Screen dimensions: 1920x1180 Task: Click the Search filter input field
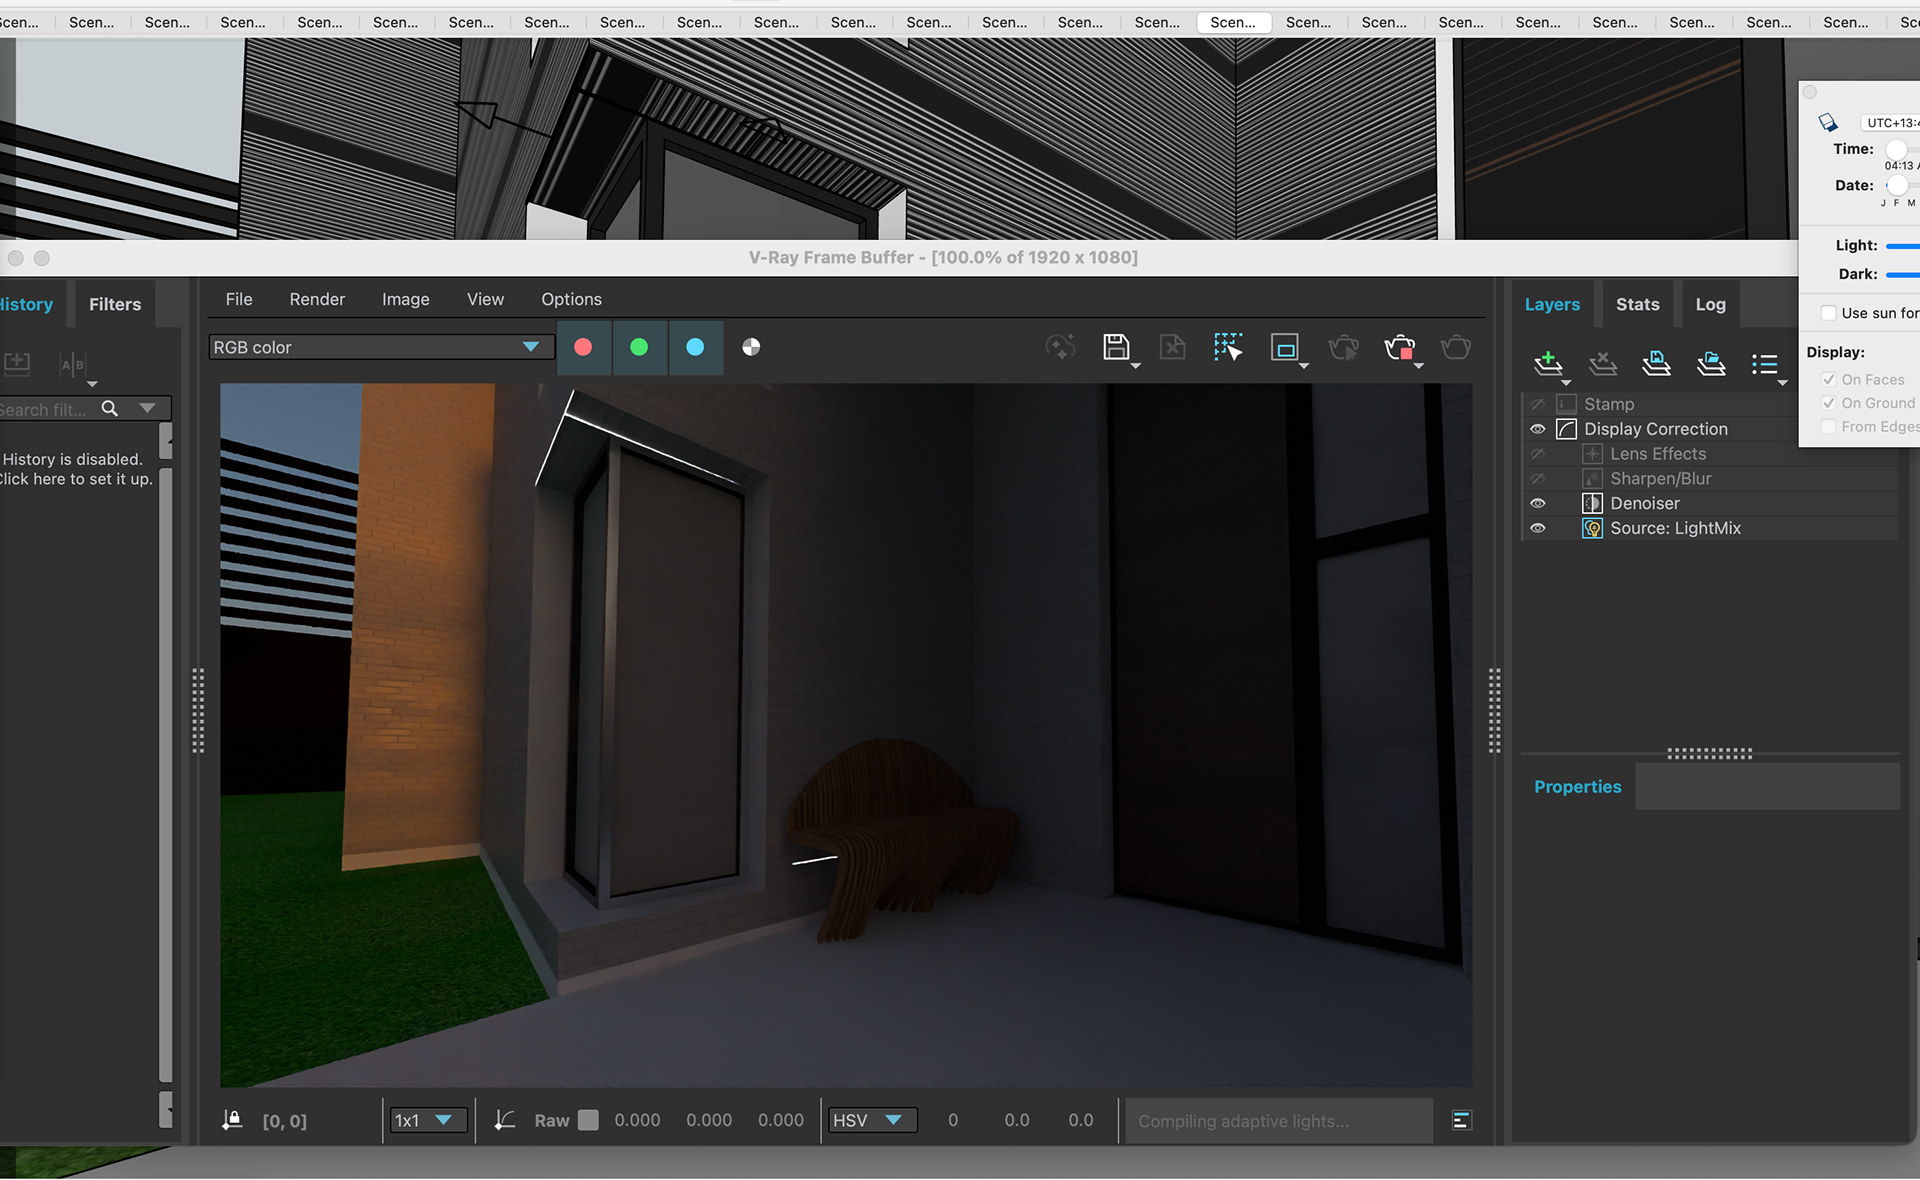pos(45,409)
